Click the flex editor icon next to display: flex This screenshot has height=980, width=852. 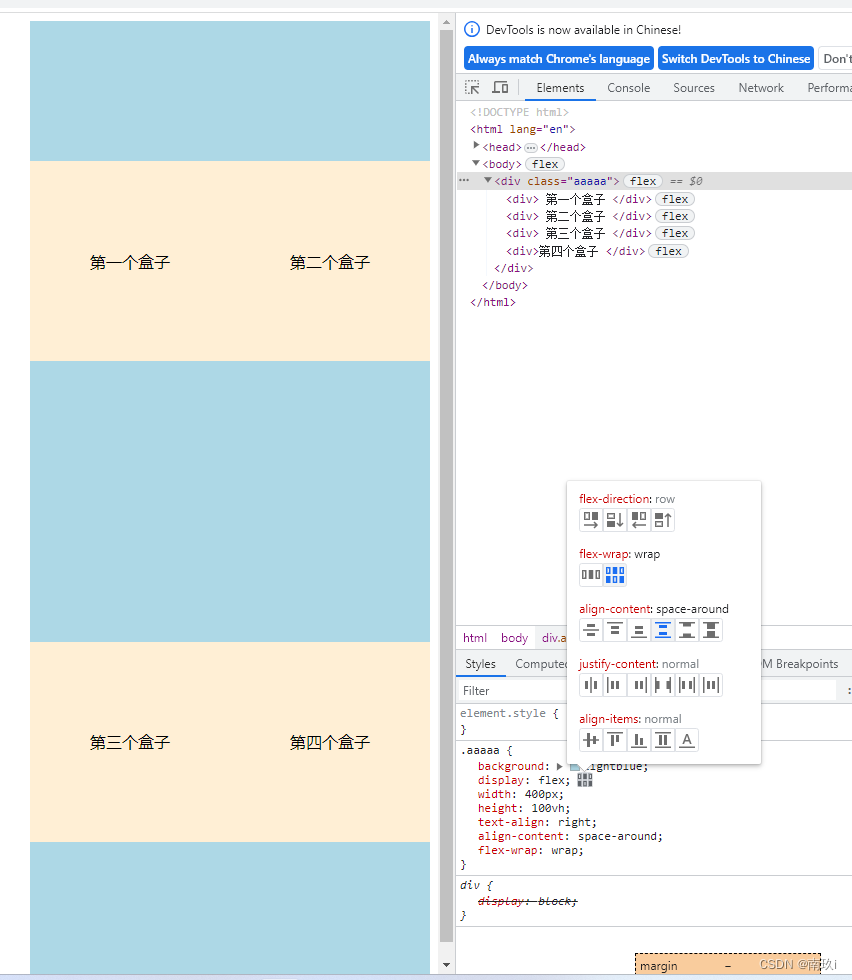coord(584,780)
